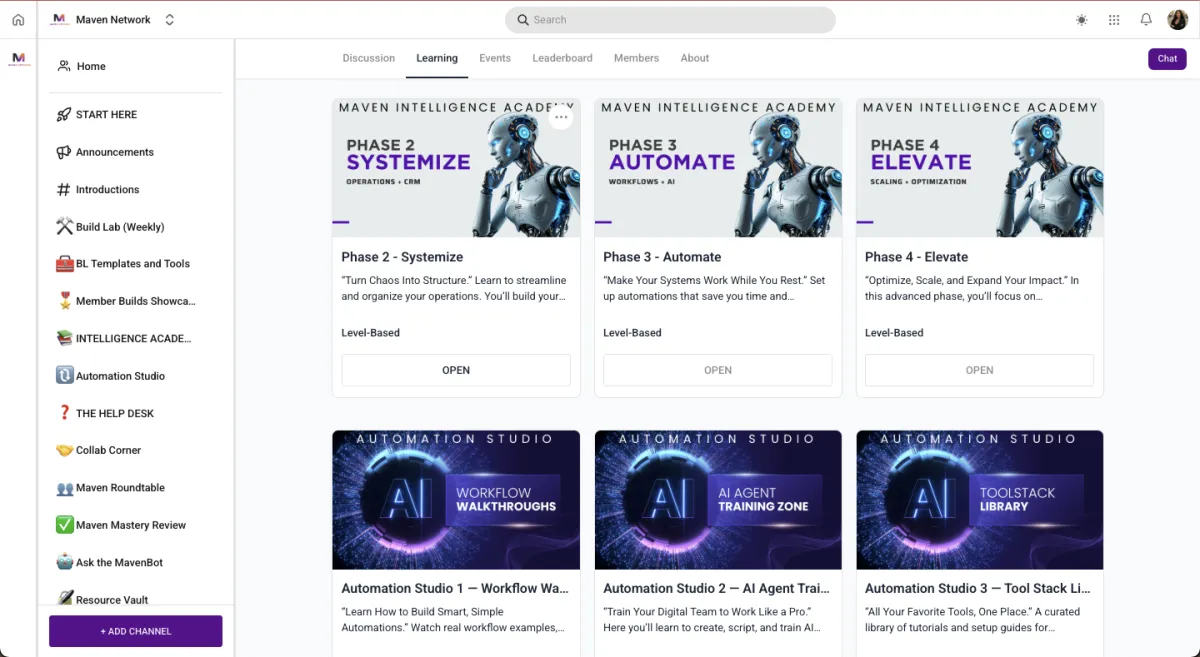The image size is (1200, 657).
Task: Switch to the Leaderboard tab
Action: [x=562, y=58]
